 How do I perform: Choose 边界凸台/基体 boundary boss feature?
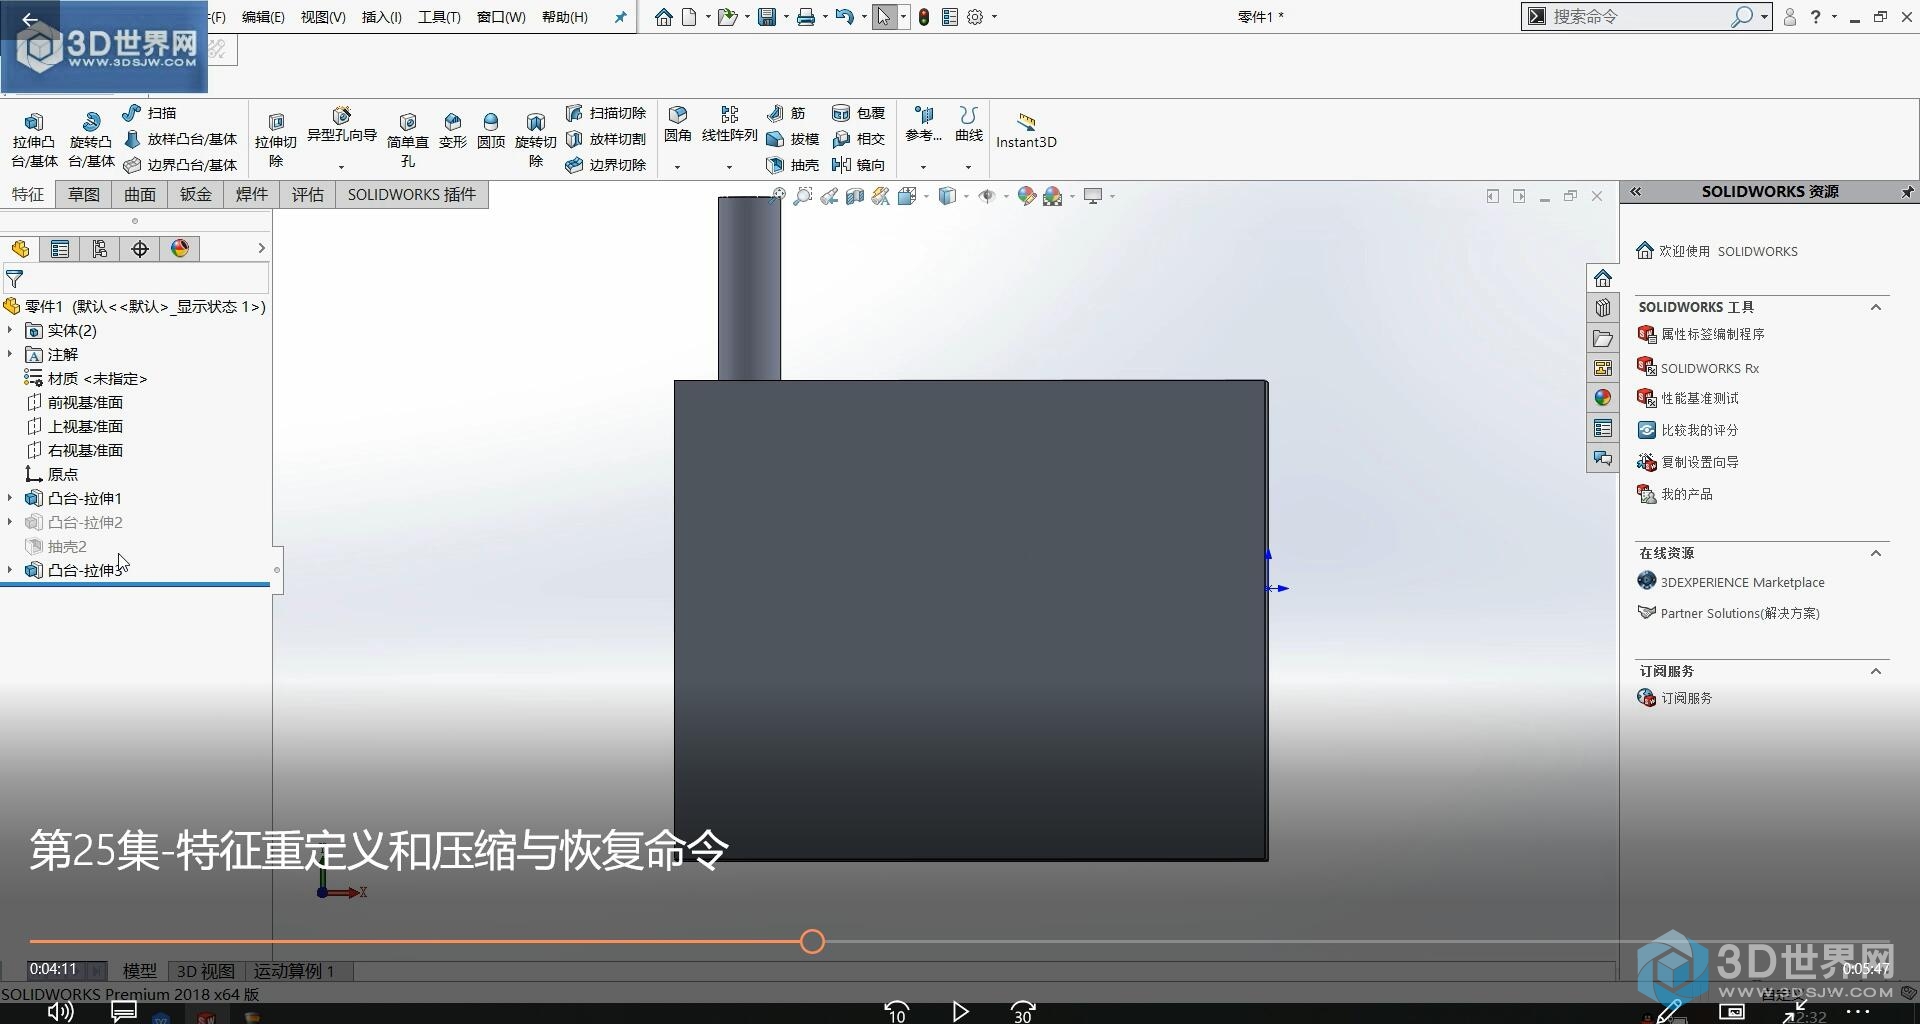[180, 165]
